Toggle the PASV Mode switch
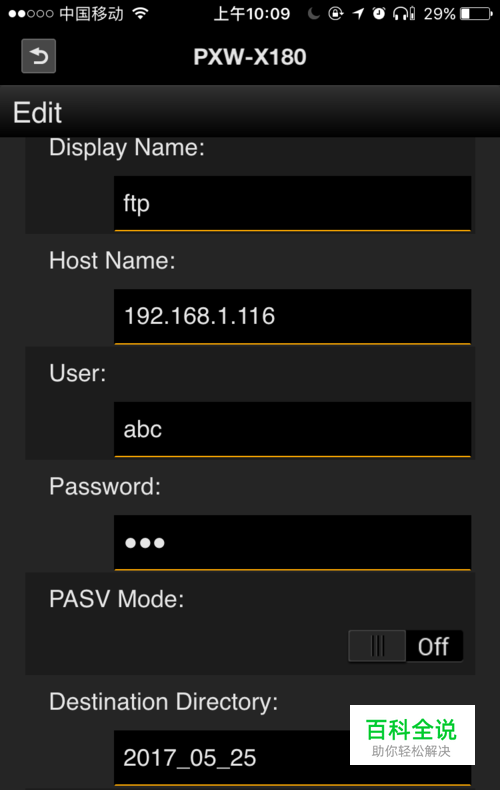 point(406,646)
